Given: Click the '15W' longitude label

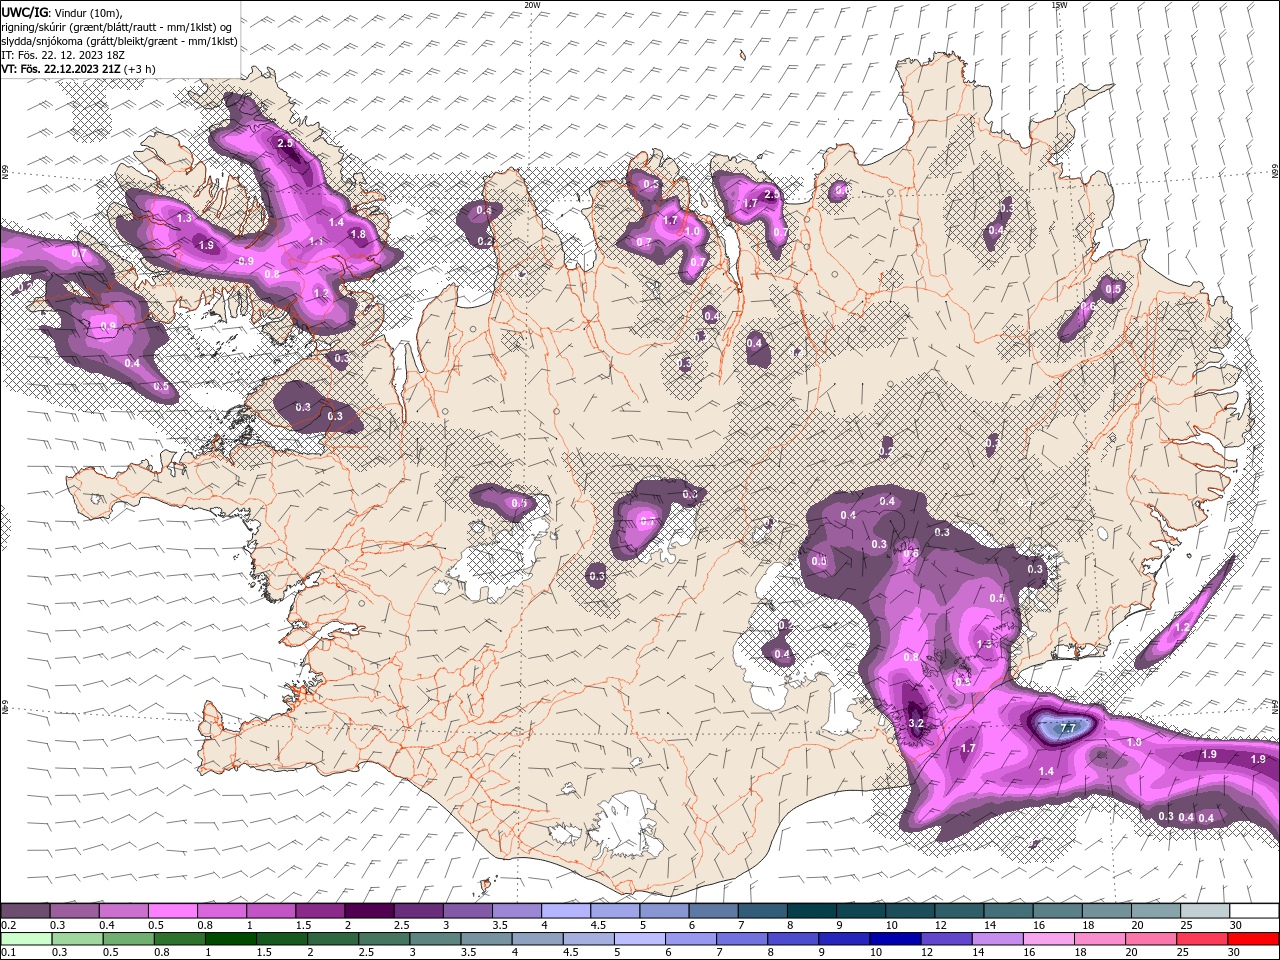Looking at the screenshot, I should click(1059, 5).
